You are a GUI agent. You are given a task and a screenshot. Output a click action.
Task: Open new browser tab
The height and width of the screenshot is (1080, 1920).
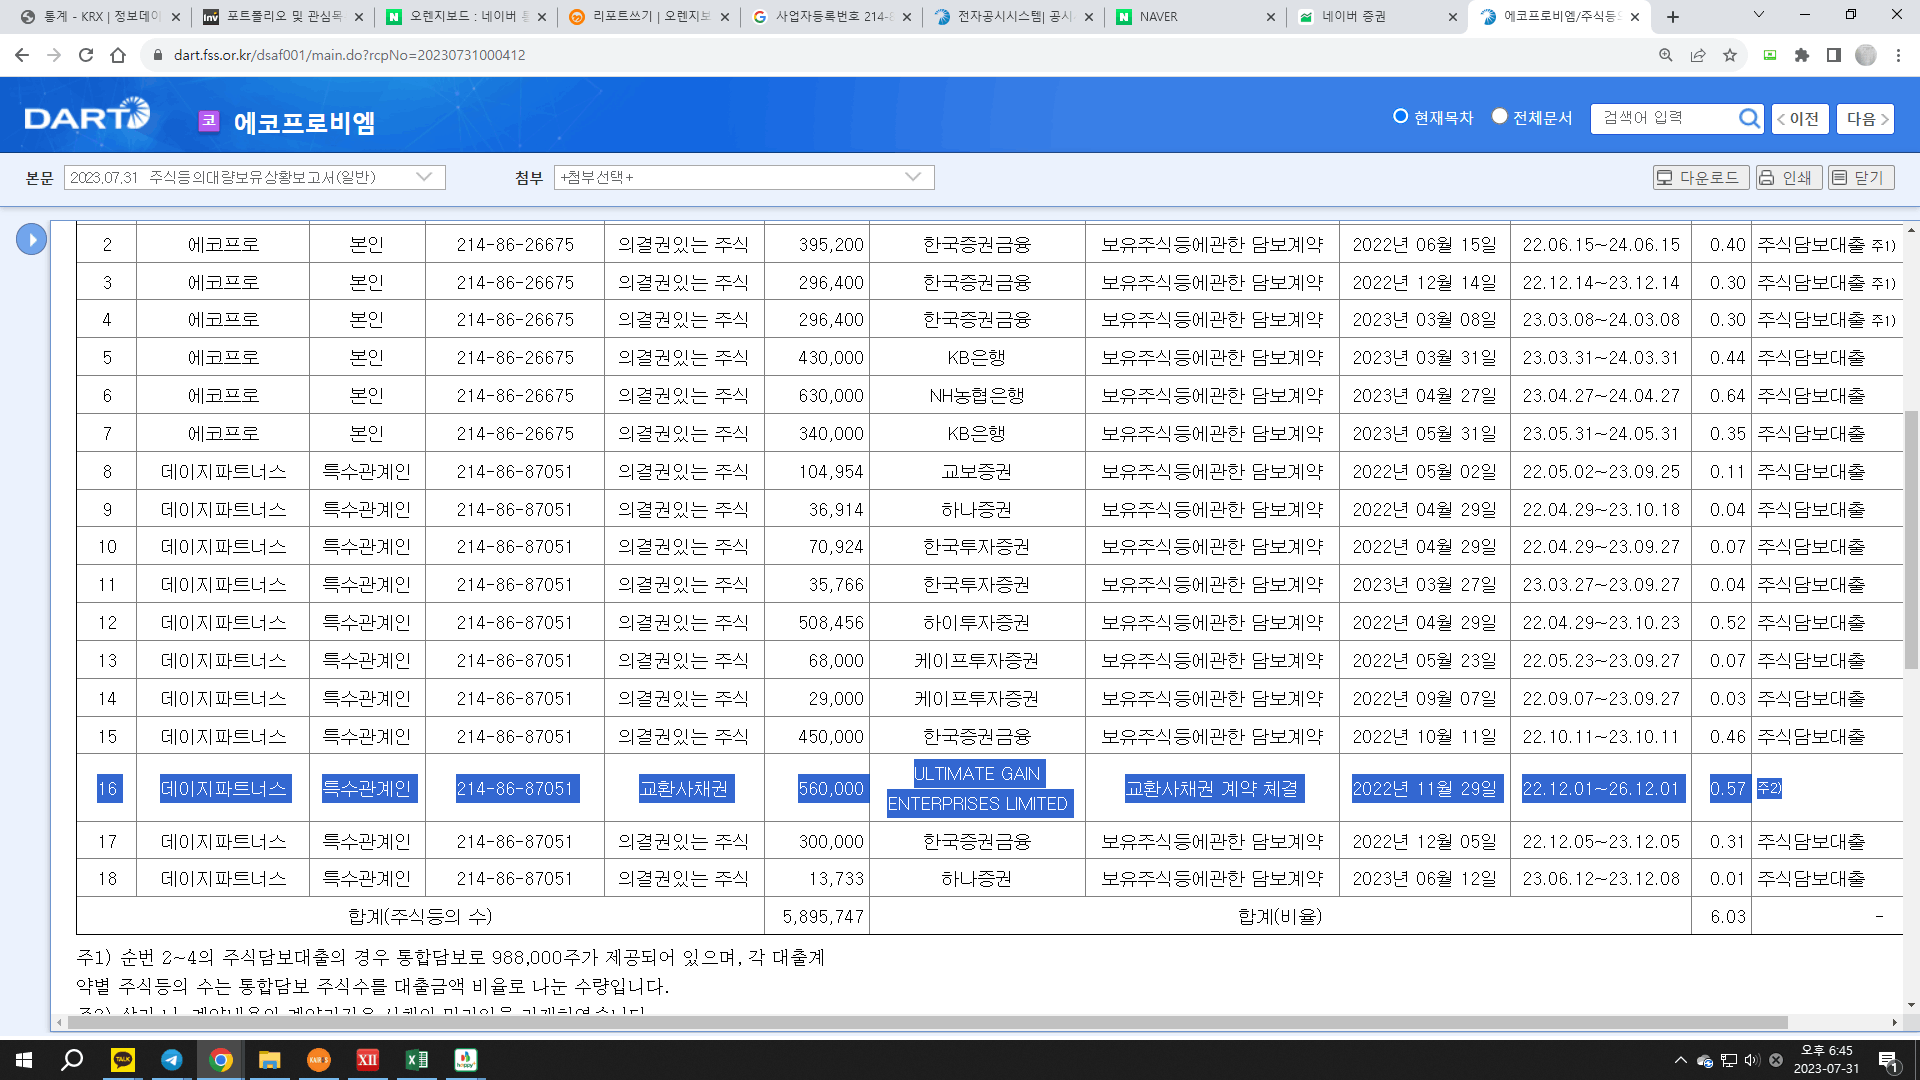(1673, 17)
